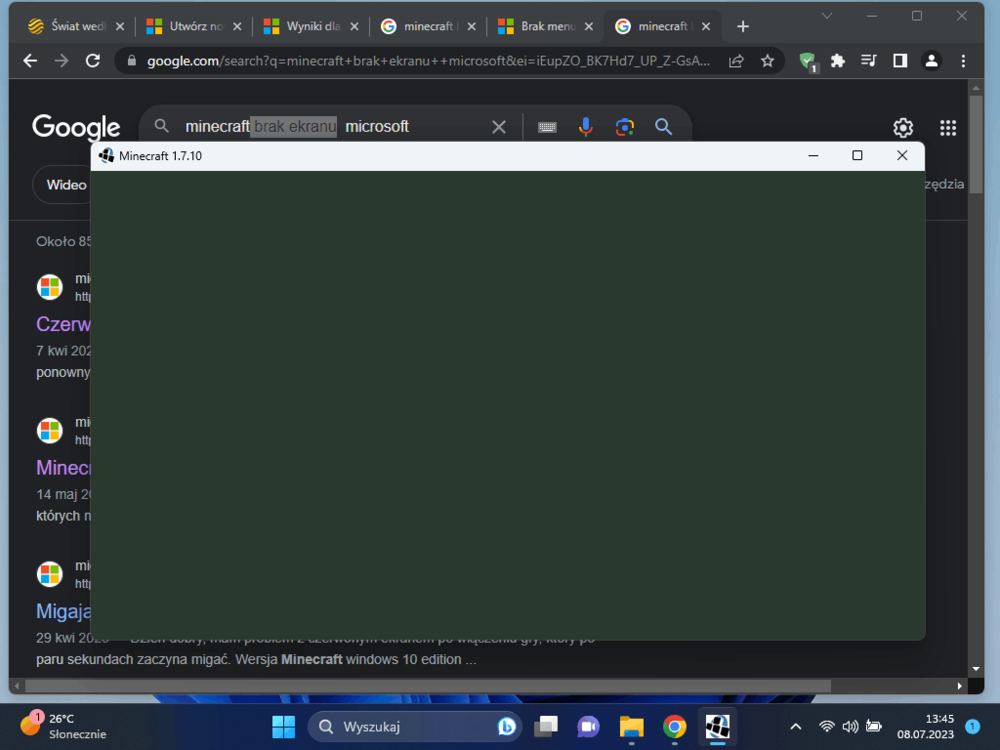Search by image with Google Lens

pyautogui.click(x=625, y=127)
